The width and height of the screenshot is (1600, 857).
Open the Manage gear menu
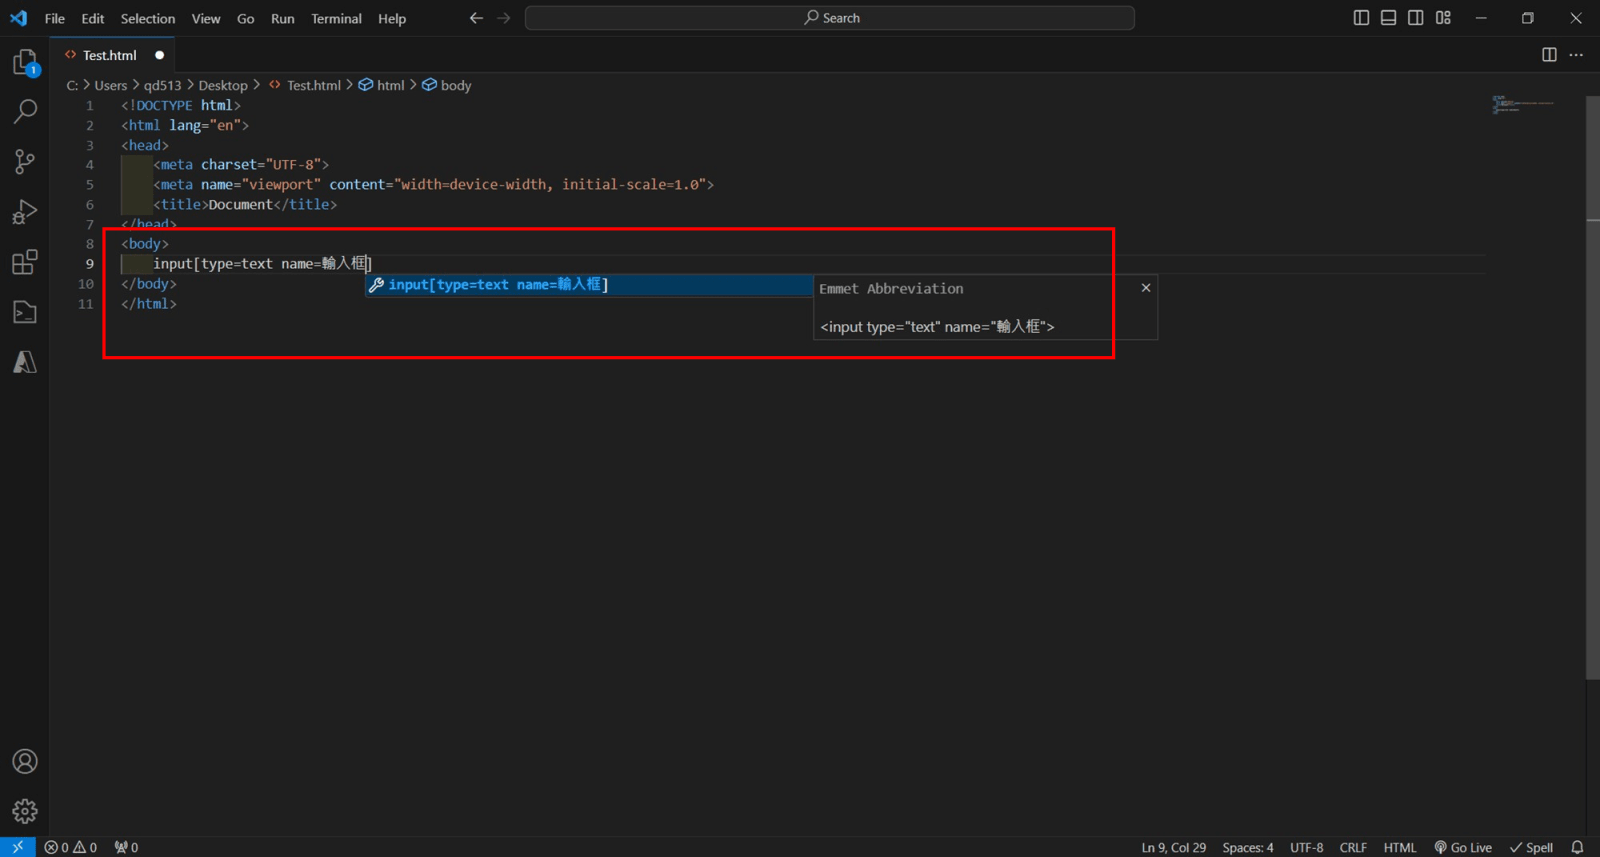pos(25,811)
